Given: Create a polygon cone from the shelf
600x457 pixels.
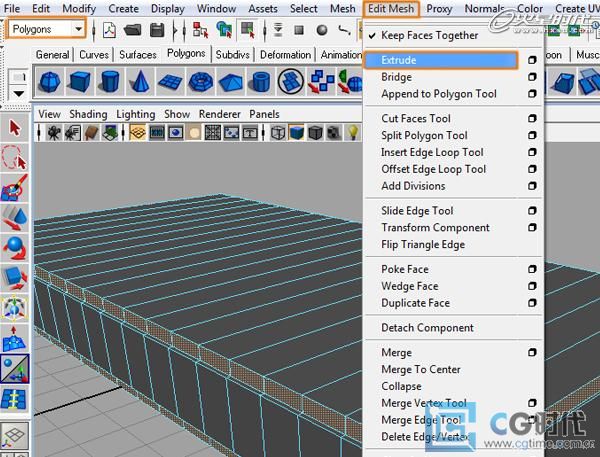Looking at the screenshot, I should (140, 82).
